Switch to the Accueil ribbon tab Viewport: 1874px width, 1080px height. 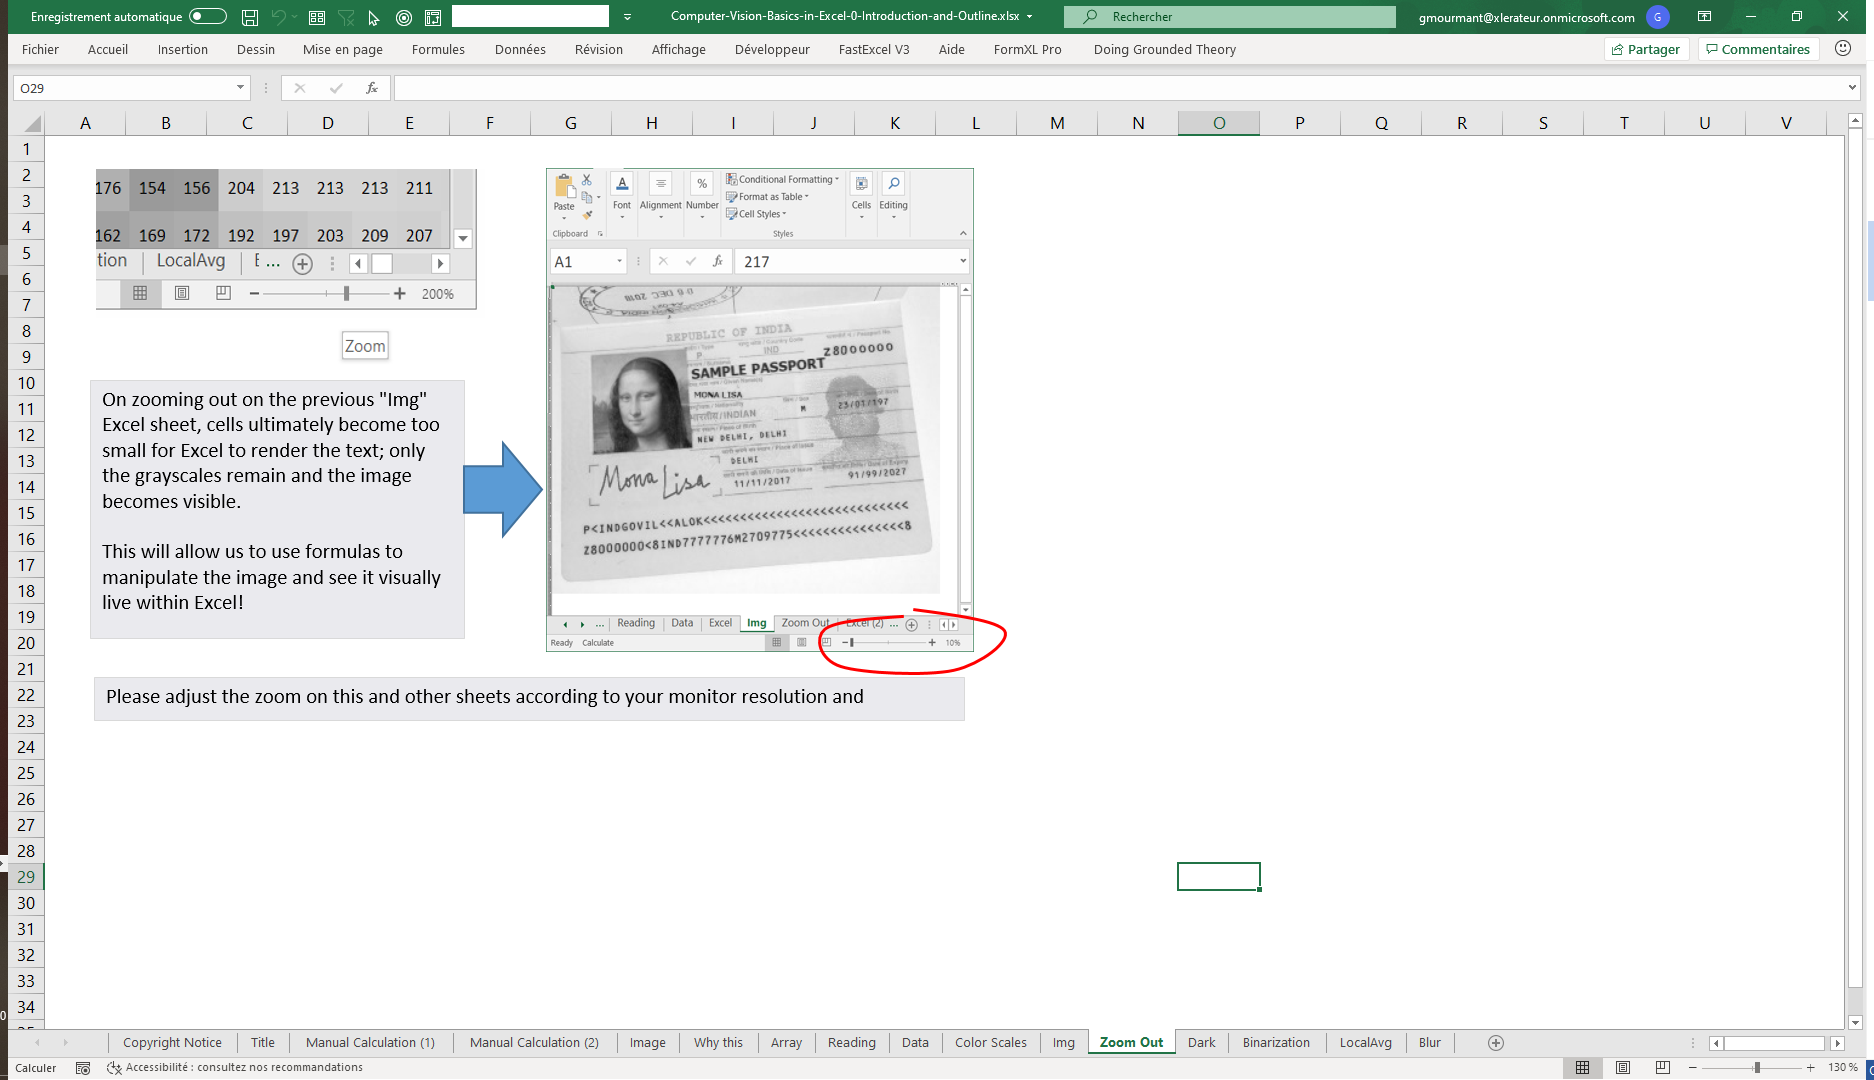[x=108, y=49]
